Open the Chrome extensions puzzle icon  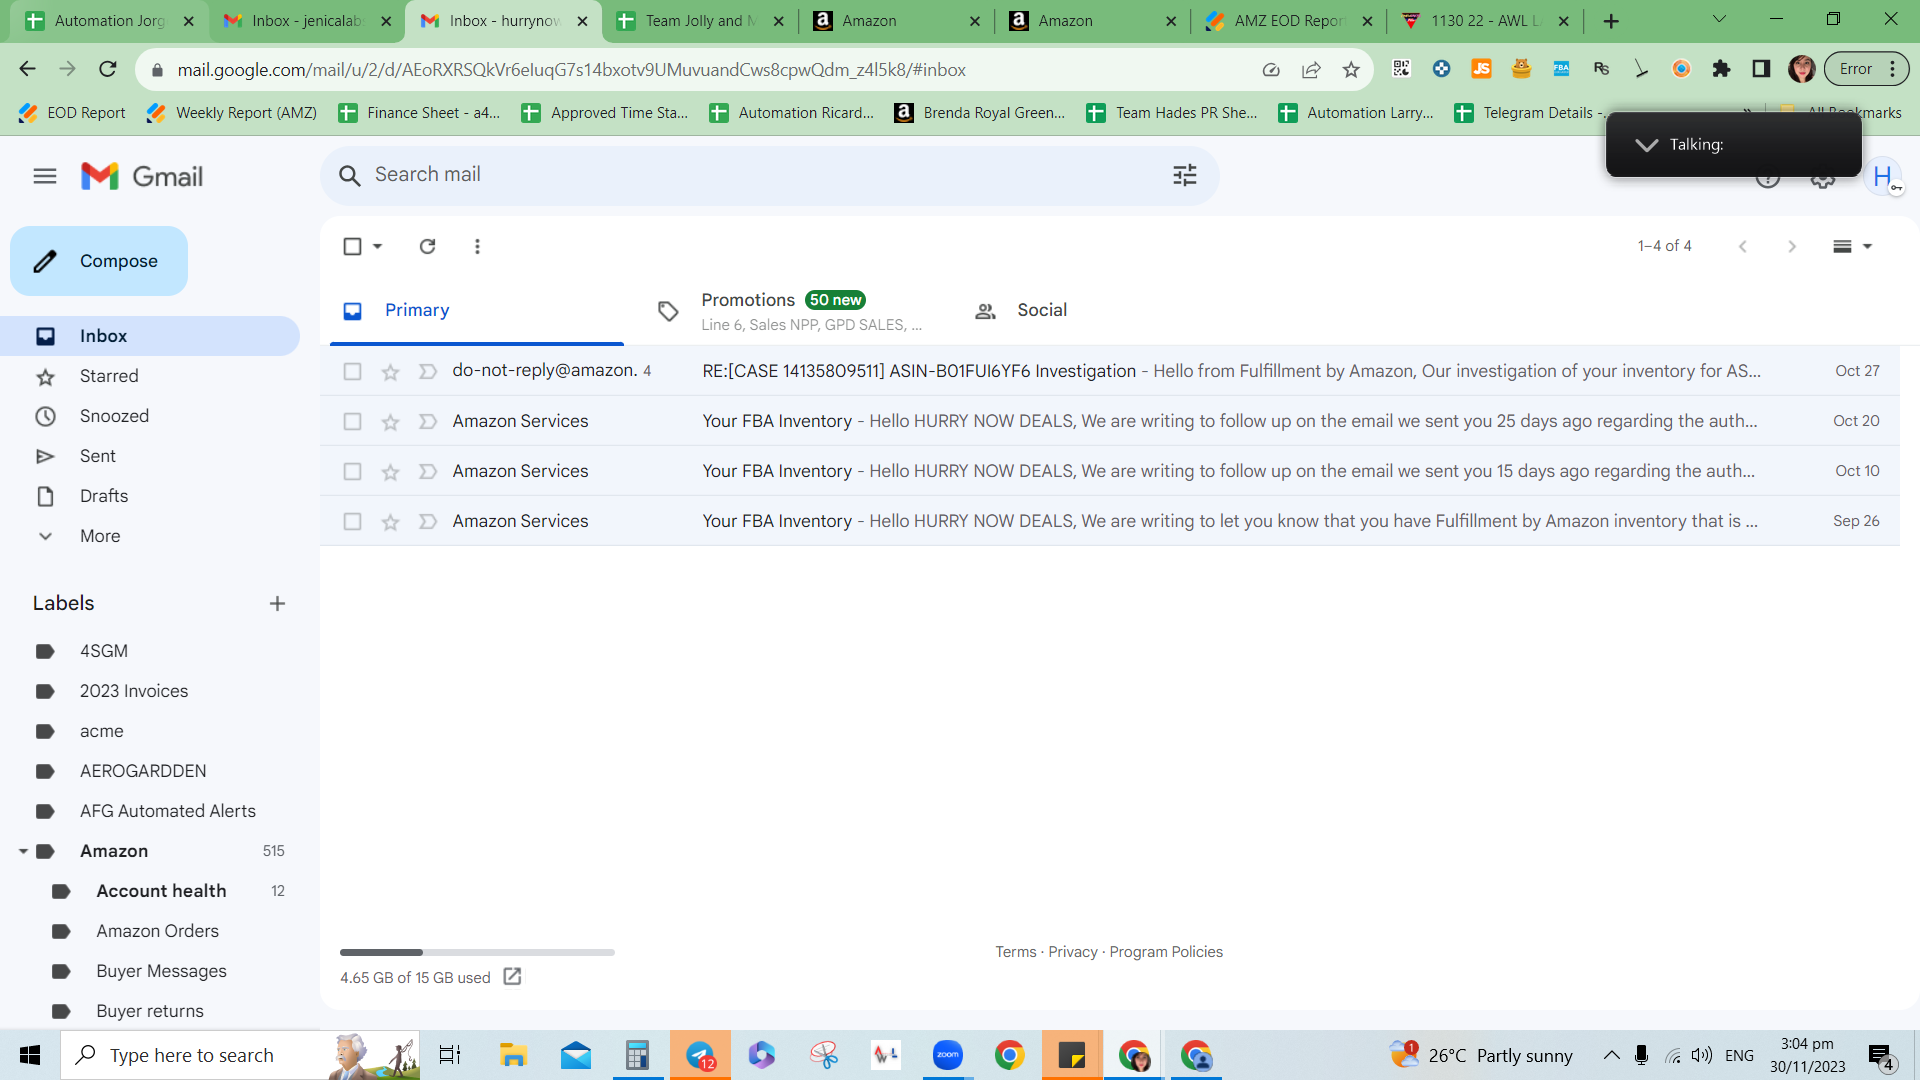point(1721,69)
